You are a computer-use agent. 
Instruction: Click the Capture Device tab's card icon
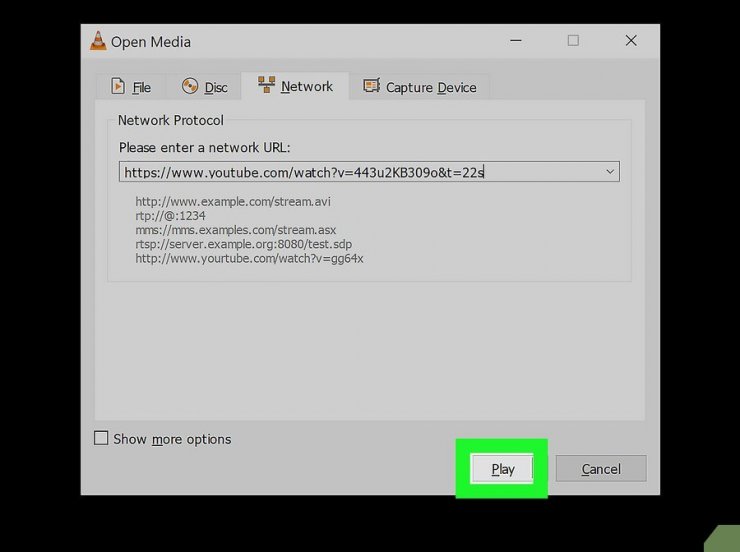click(x=372, y=87)
